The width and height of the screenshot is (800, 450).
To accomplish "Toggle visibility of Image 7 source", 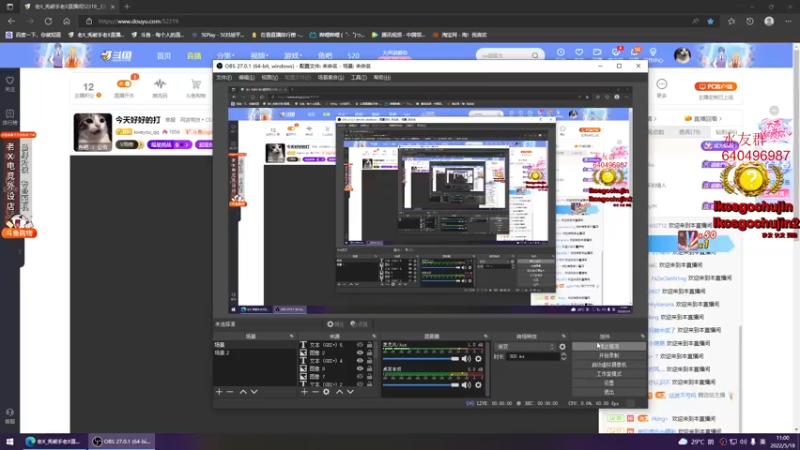I will 360,377.
